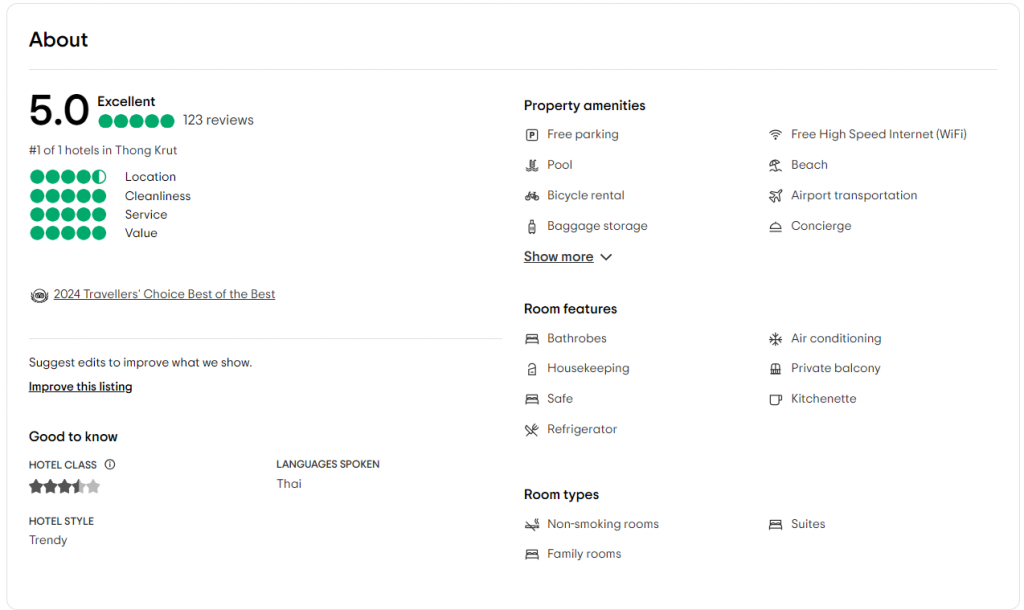
Task: Click the Beach umbrella icon
Action: pos(775,165)
